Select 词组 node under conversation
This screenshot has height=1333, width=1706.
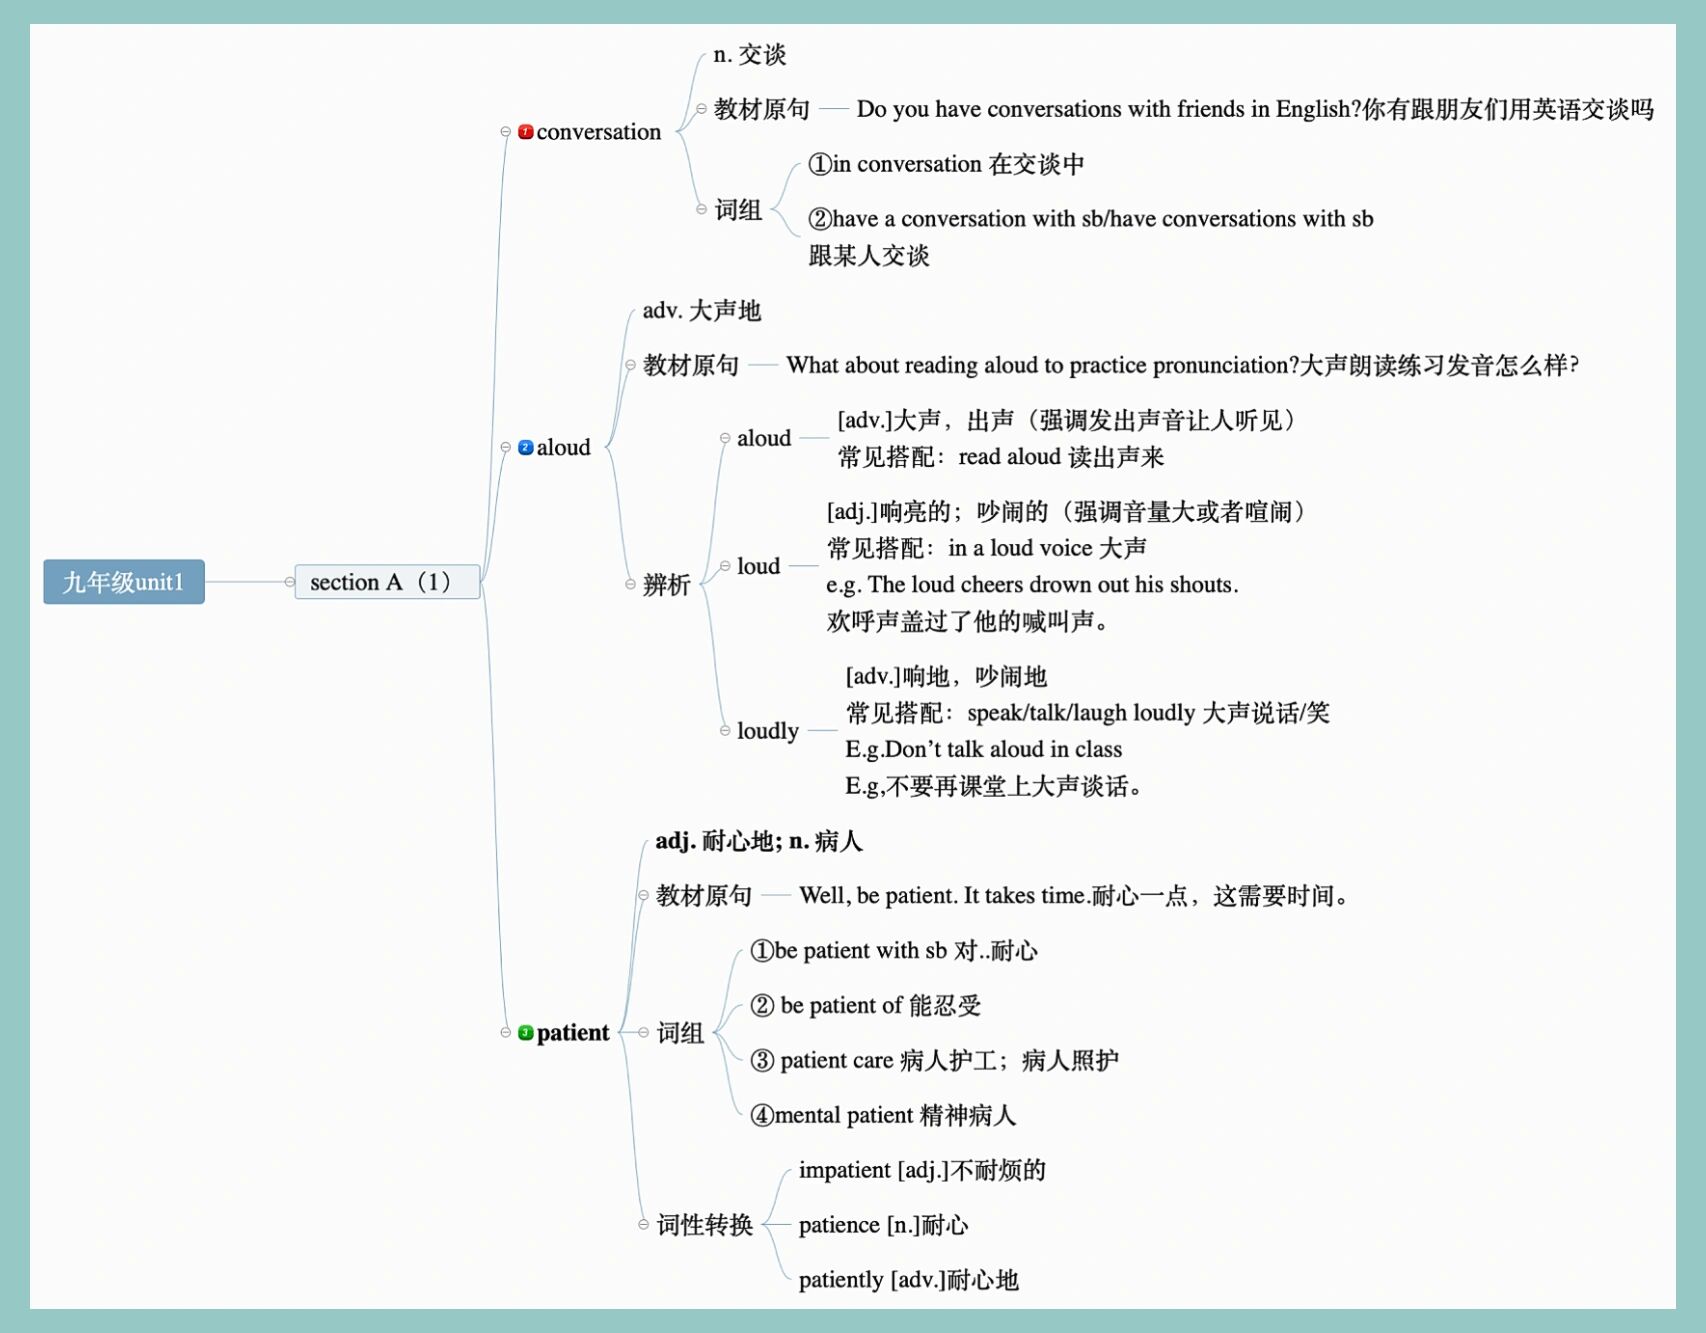coord(738,209)
